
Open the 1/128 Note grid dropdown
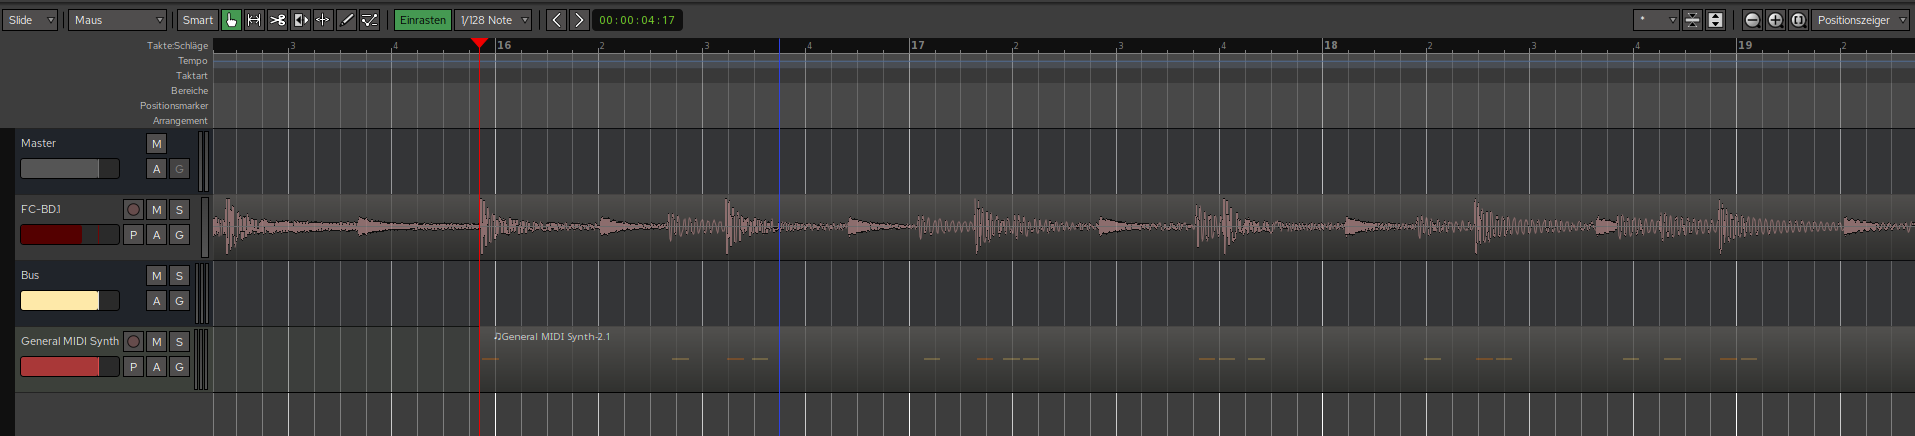(x=493, y=20)
